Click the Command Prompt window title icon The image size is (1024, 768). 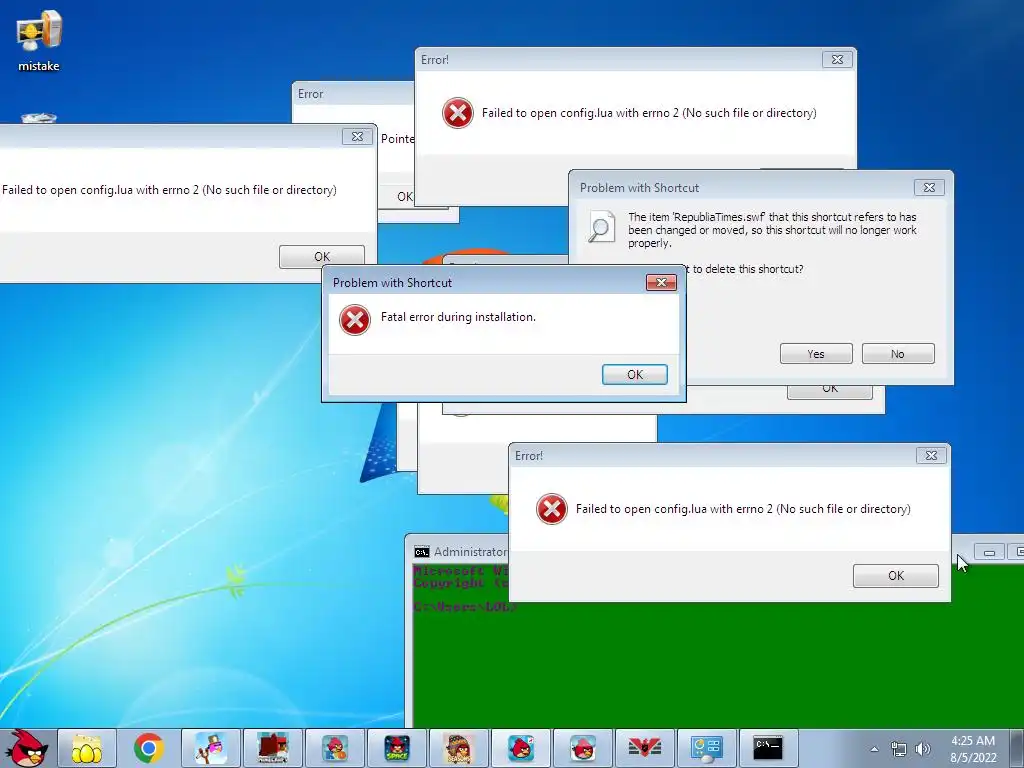[422, 552]
